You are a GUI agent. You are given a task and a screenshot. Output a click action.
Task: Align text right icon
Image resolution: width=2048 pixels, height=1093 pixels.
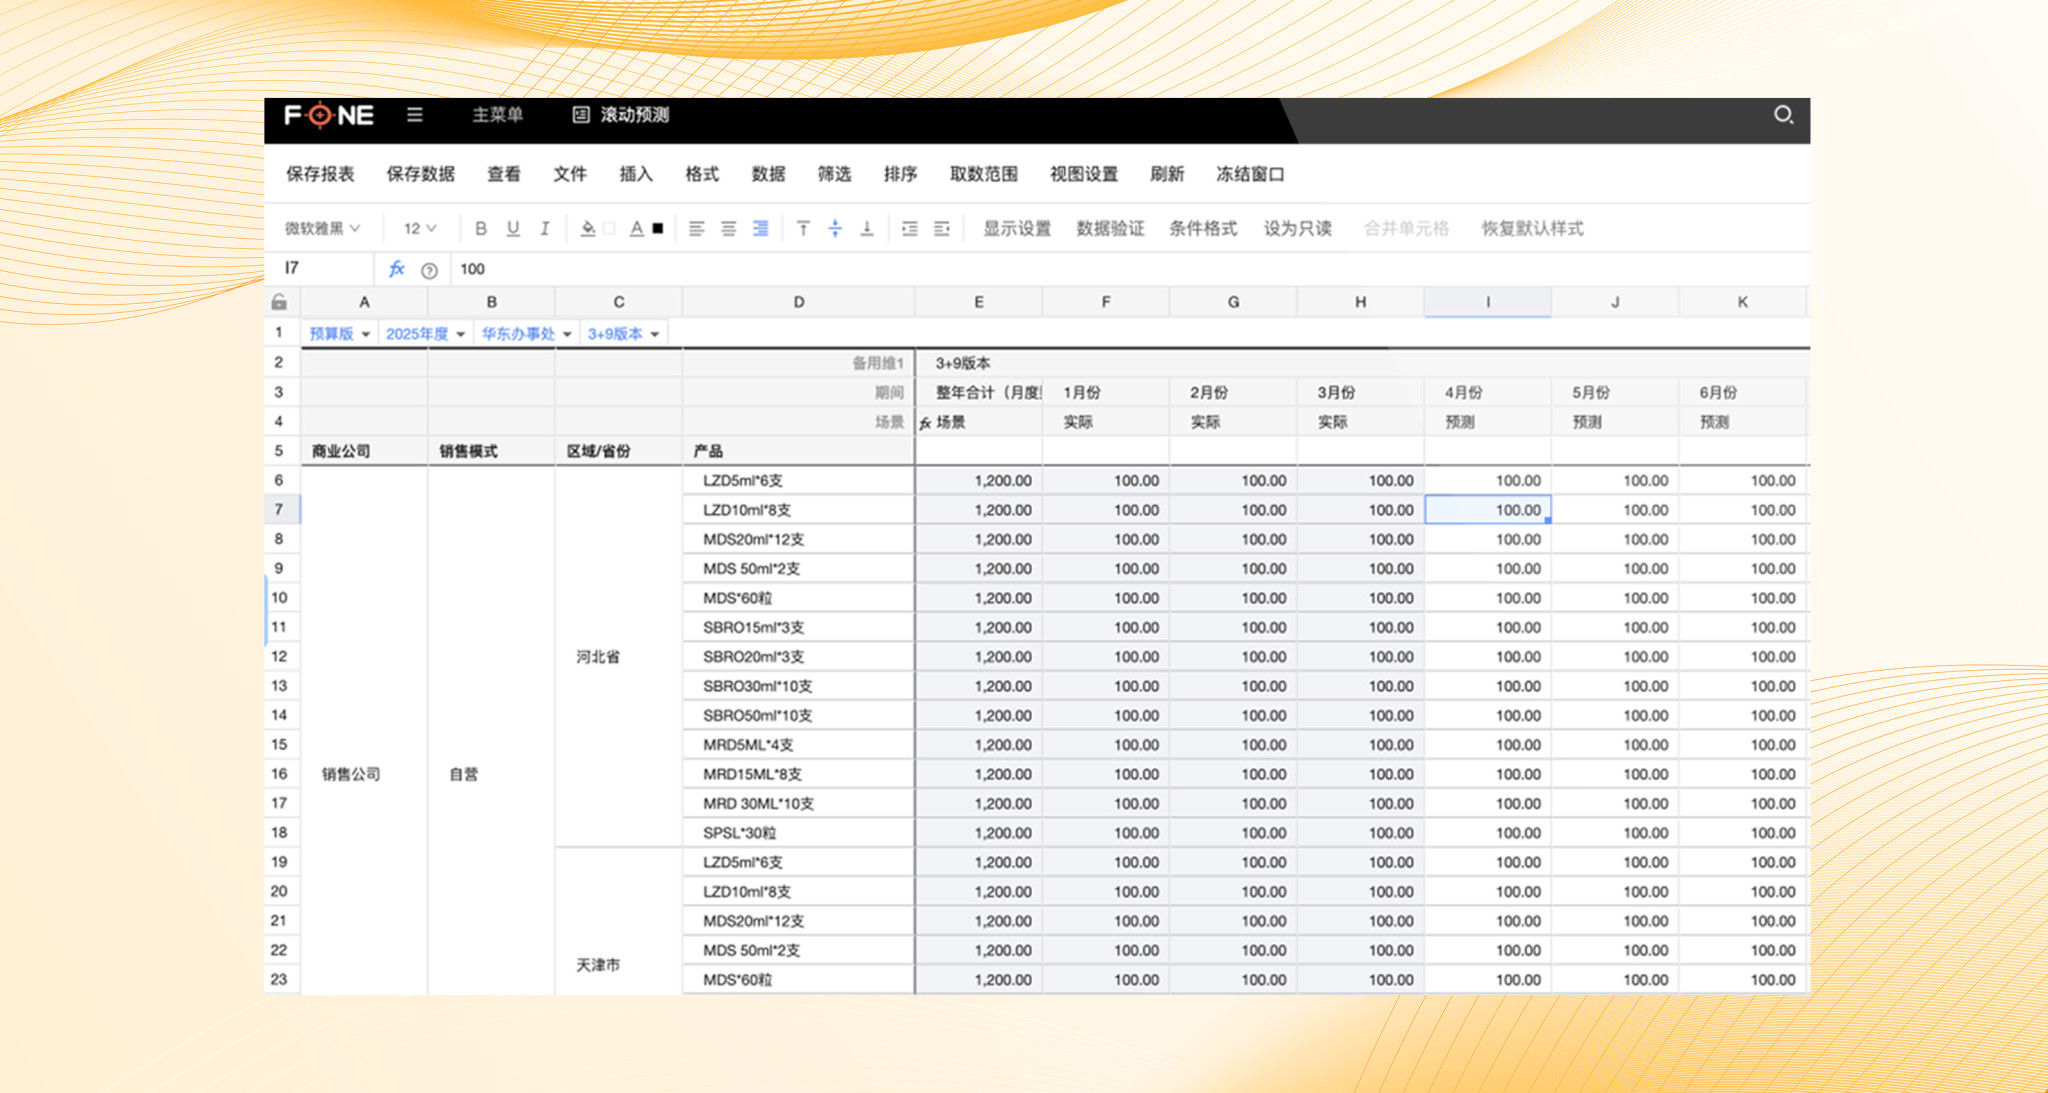pyautogui.click(x=761, y=228)
